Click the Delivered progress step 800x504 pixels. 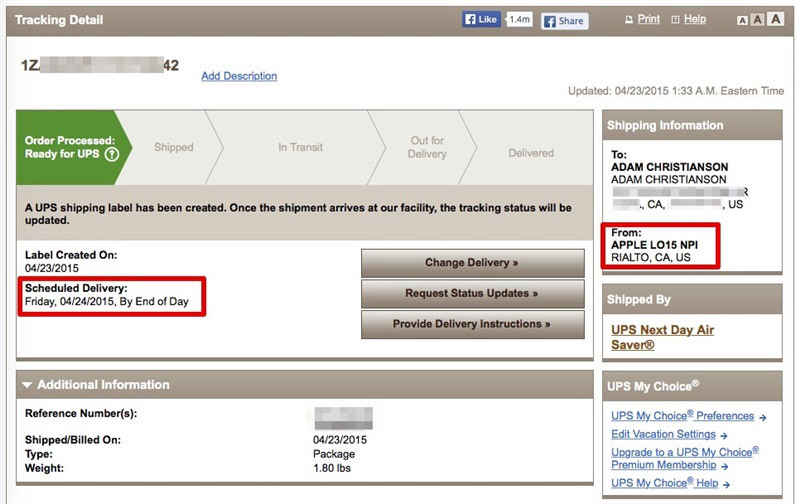tap(530, 153)
